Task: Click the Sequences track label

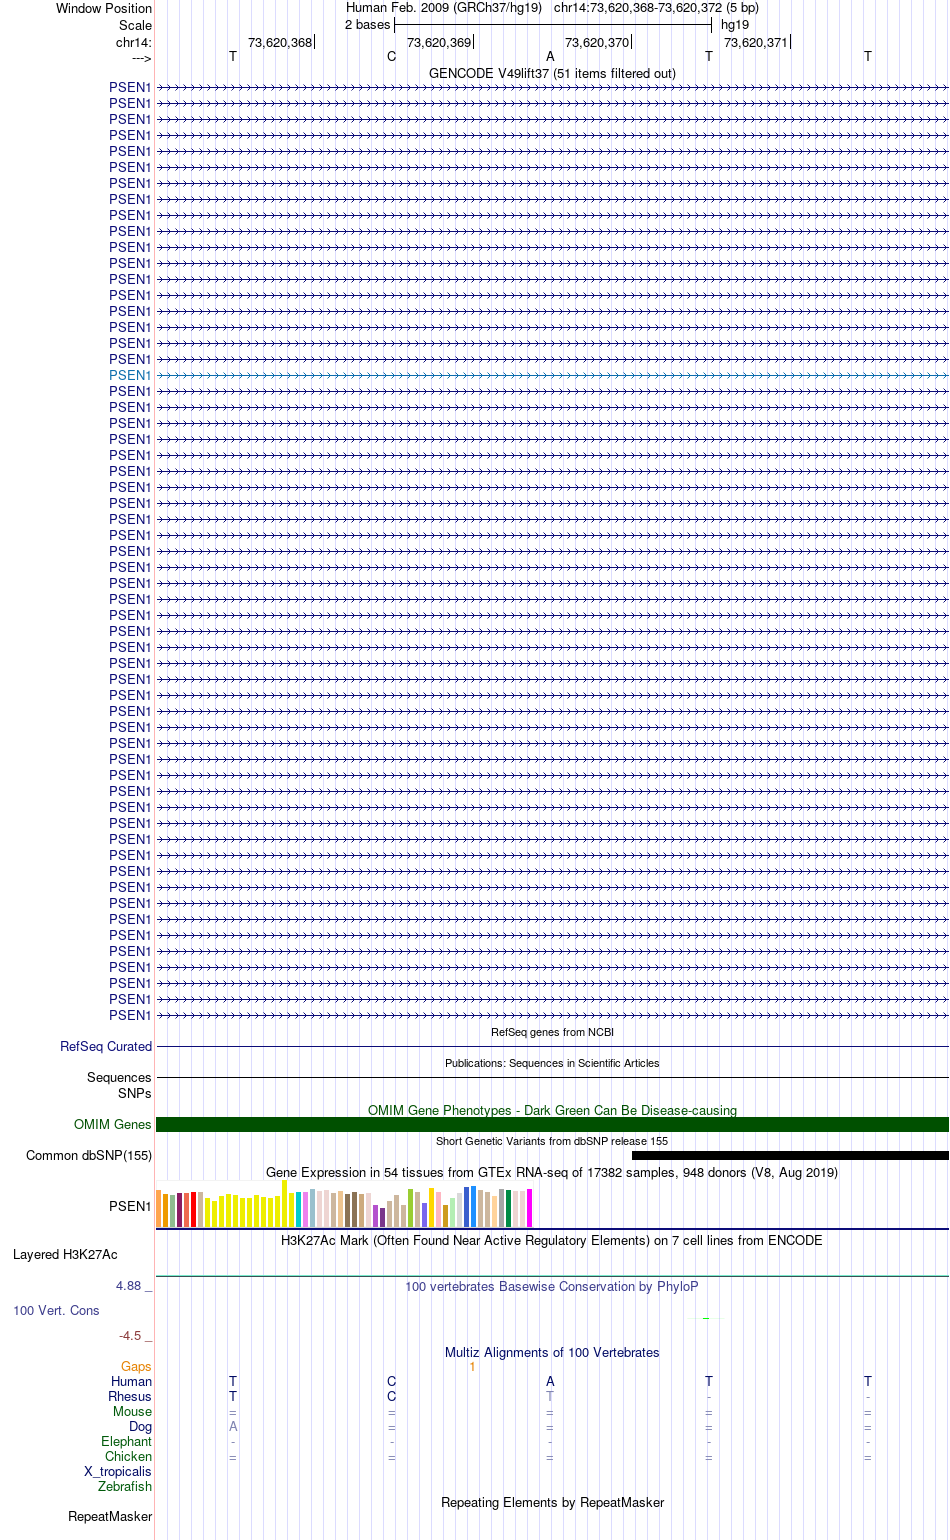Action: tap(119, 1077)
